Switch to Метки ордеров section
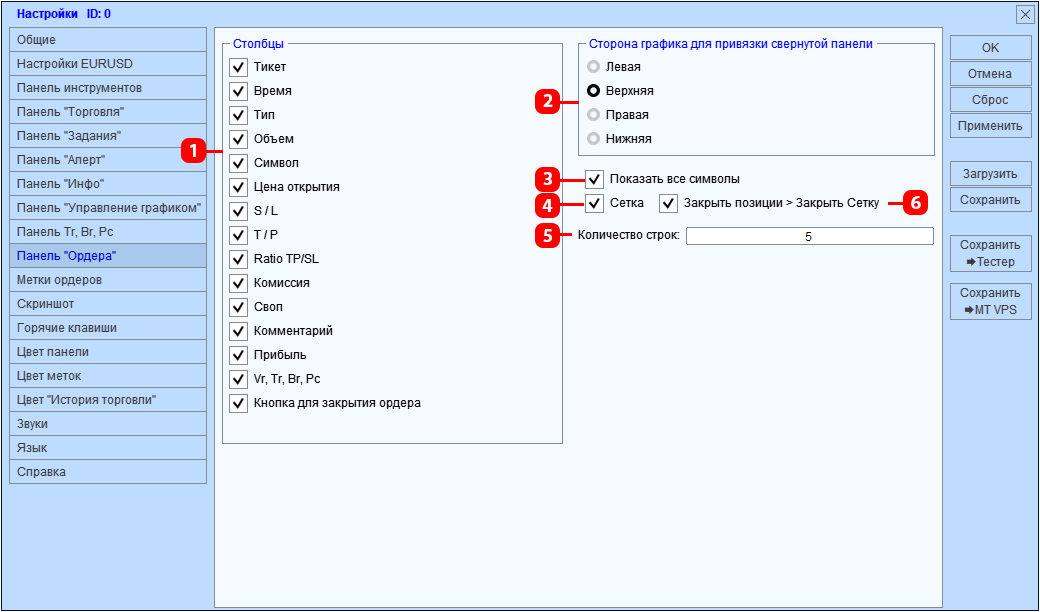The width and height of the screenshot is (1040, 612). (108, 280)
